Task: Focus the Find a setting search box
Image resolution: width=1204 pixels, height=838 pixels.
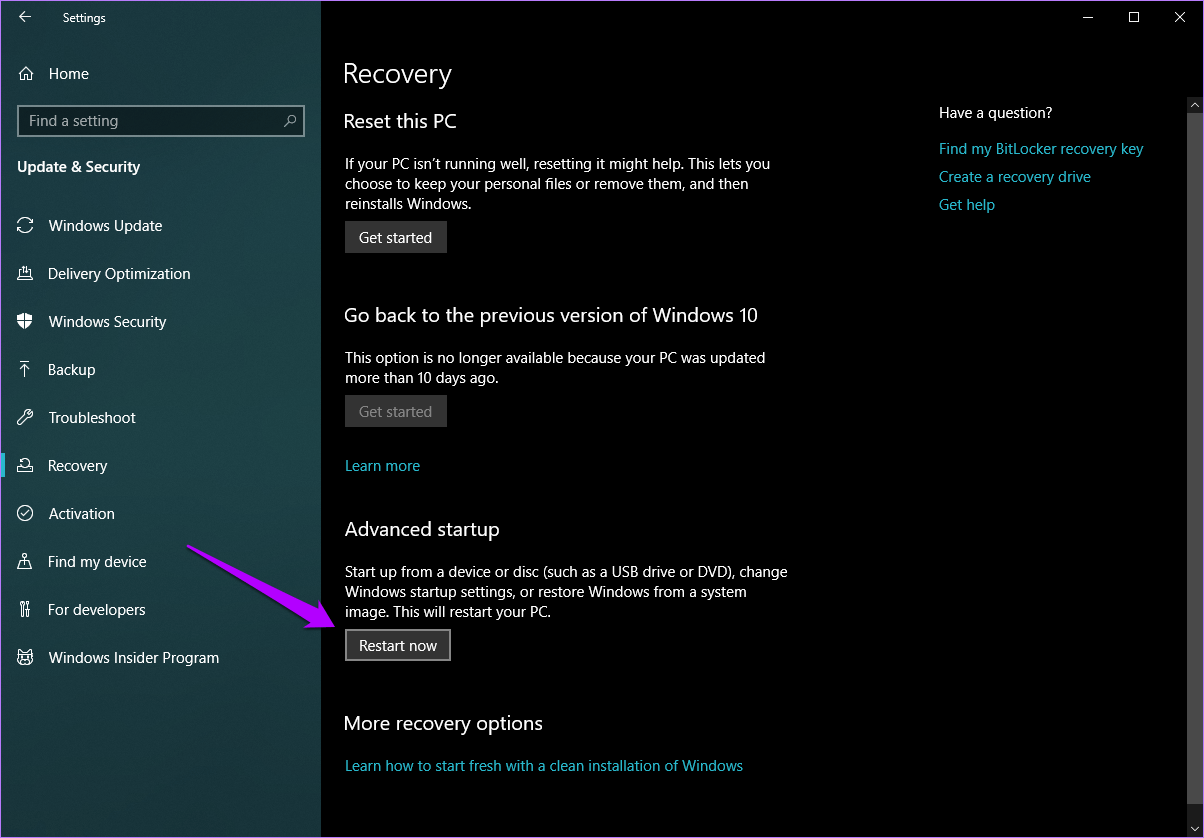Action: [161, 121]
